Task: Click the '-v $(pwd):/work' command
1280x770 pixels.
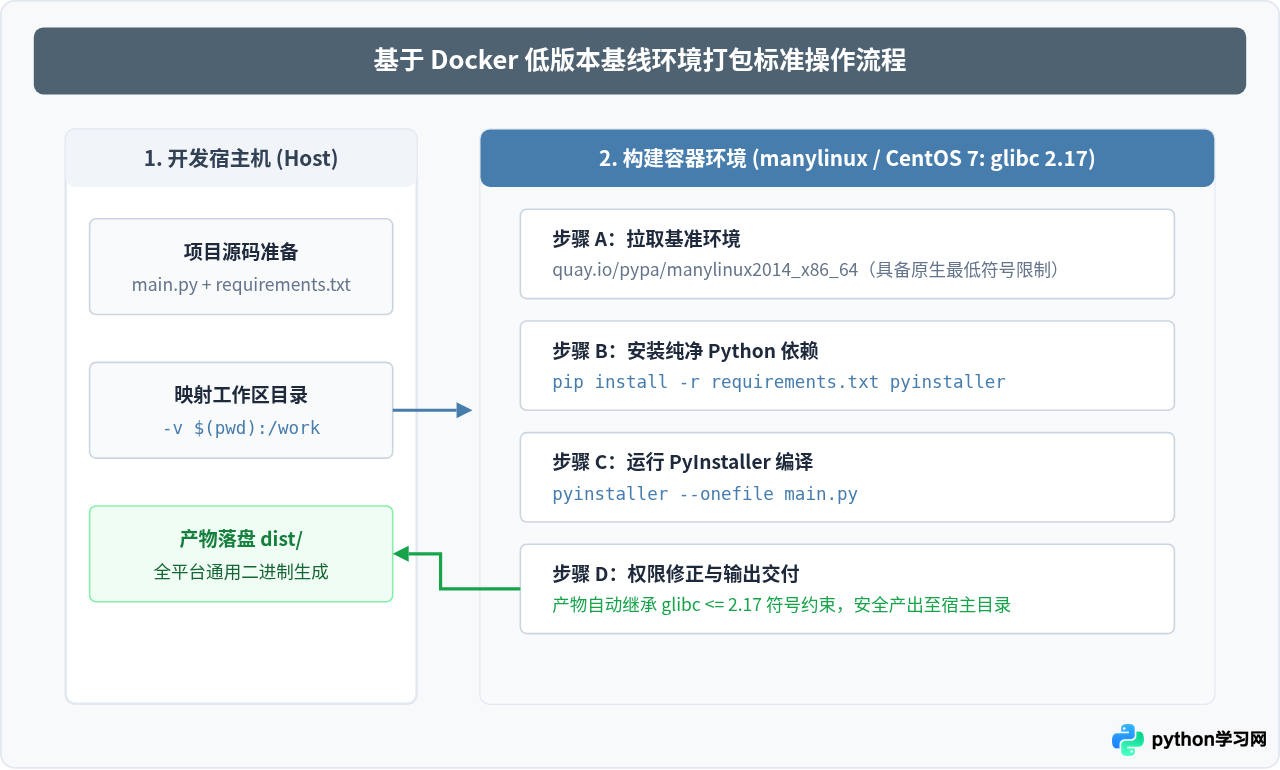Action: point(241,428)
